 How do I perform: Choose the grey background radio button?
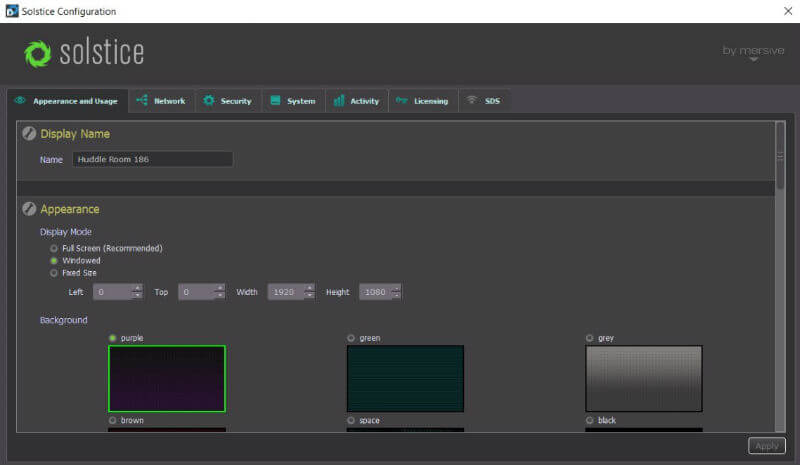(x=590, y=338)
